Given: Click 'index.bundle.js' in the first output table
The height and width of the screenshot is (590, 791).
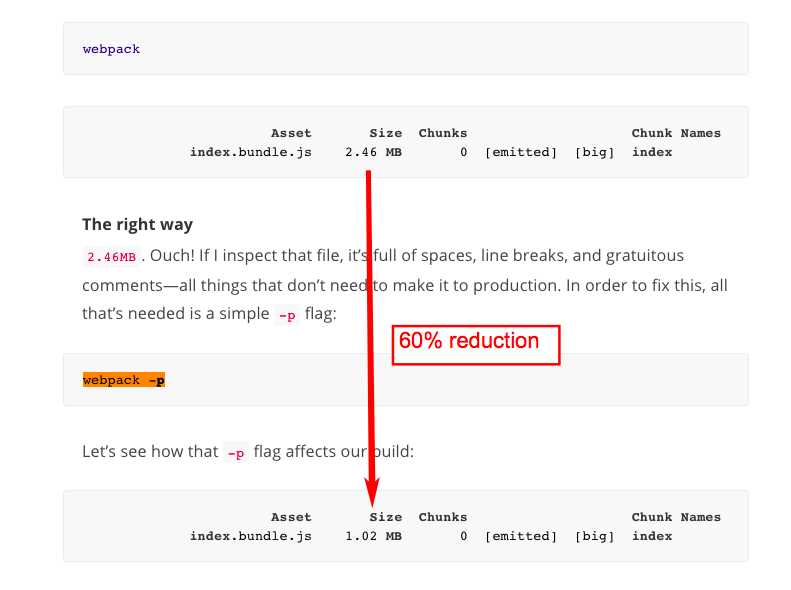Looking at the screenshot, I should (x=251, y=152).
